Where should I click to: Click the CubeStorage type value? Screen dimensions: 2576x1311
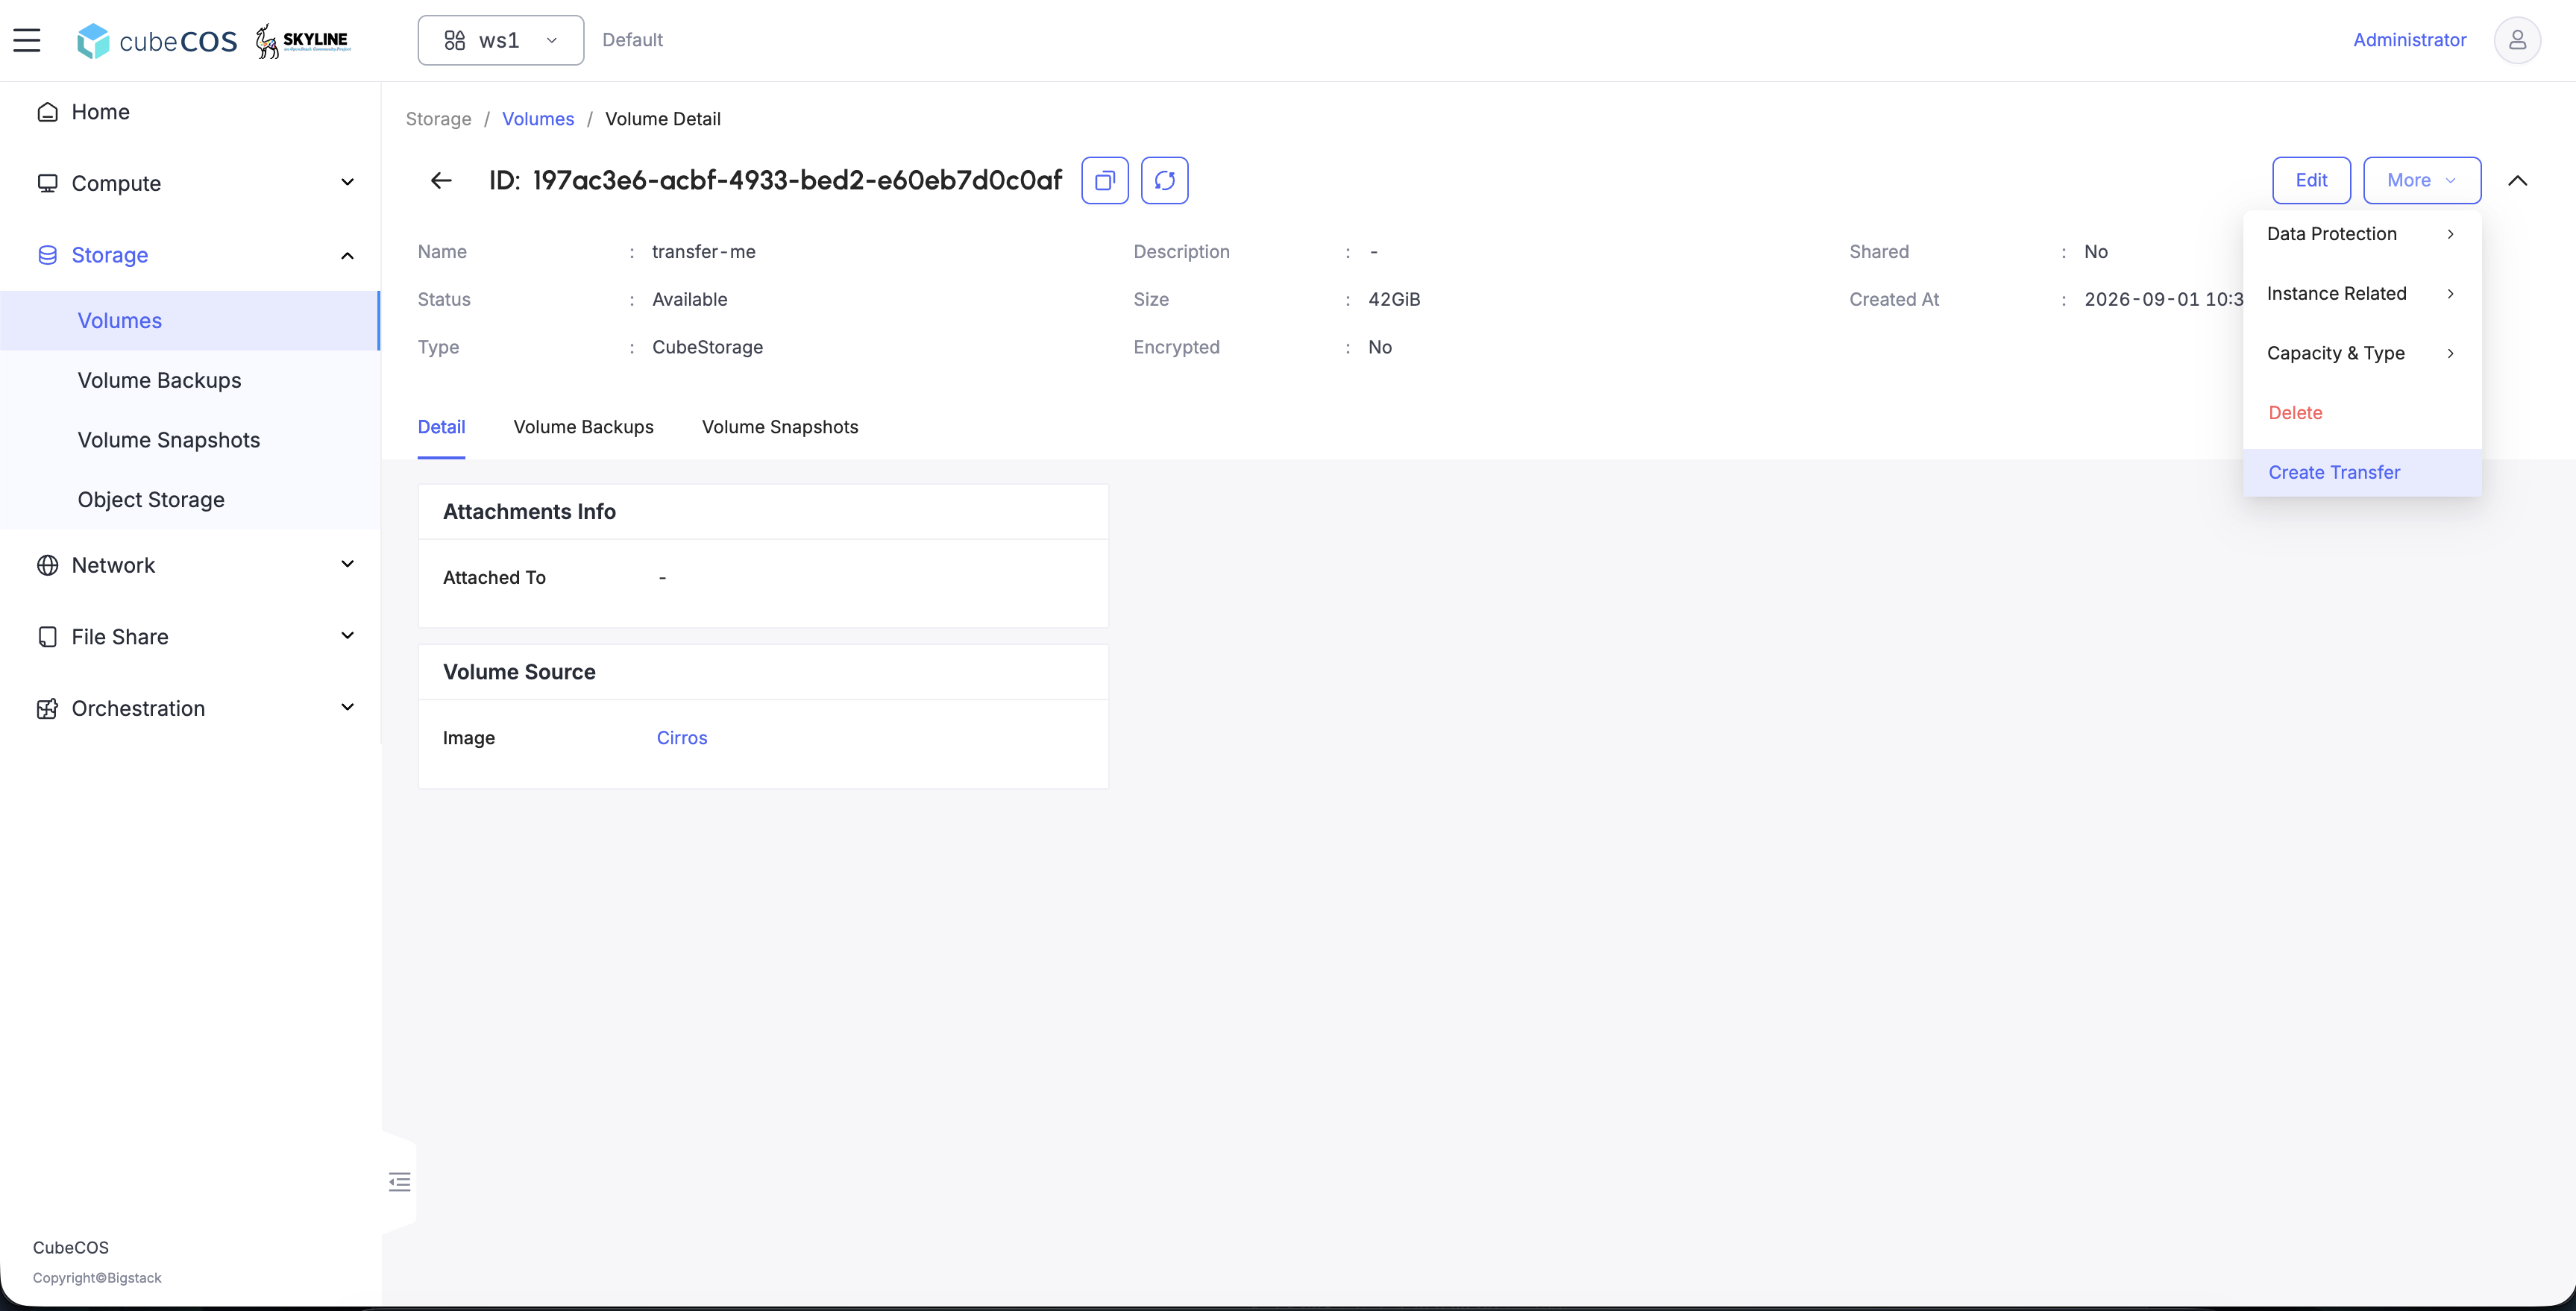coord(708,347)
